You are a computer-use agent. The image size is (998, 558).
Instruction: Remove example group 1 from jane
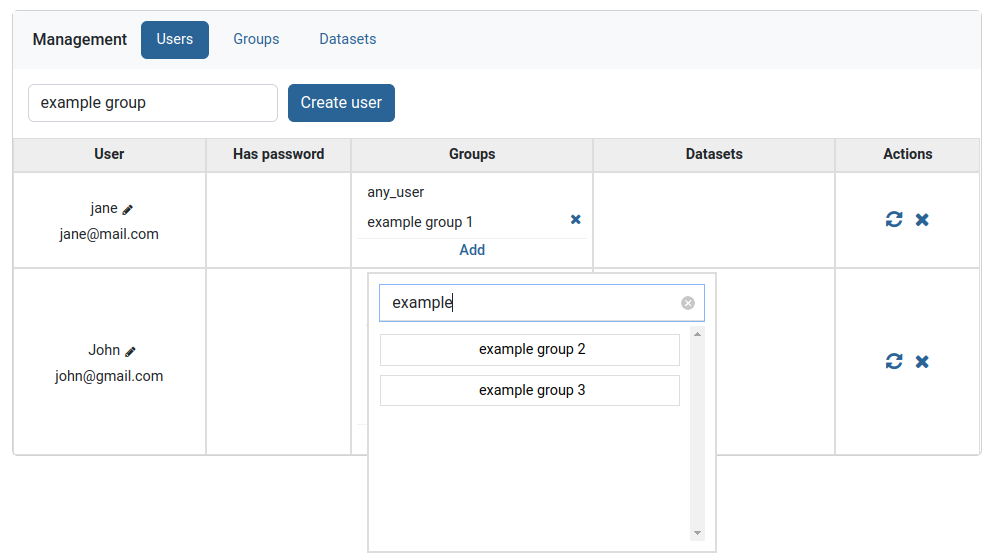(575, 220)
